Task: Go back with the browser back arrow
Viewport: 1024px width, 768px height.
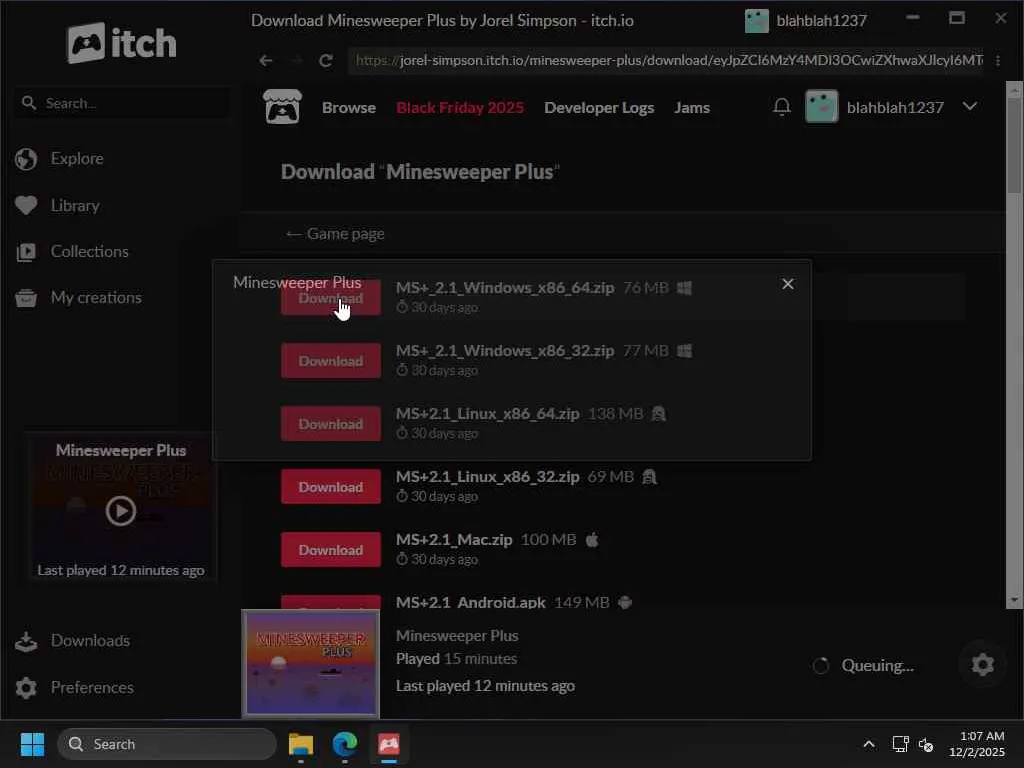Action: (x=265, y=60)
